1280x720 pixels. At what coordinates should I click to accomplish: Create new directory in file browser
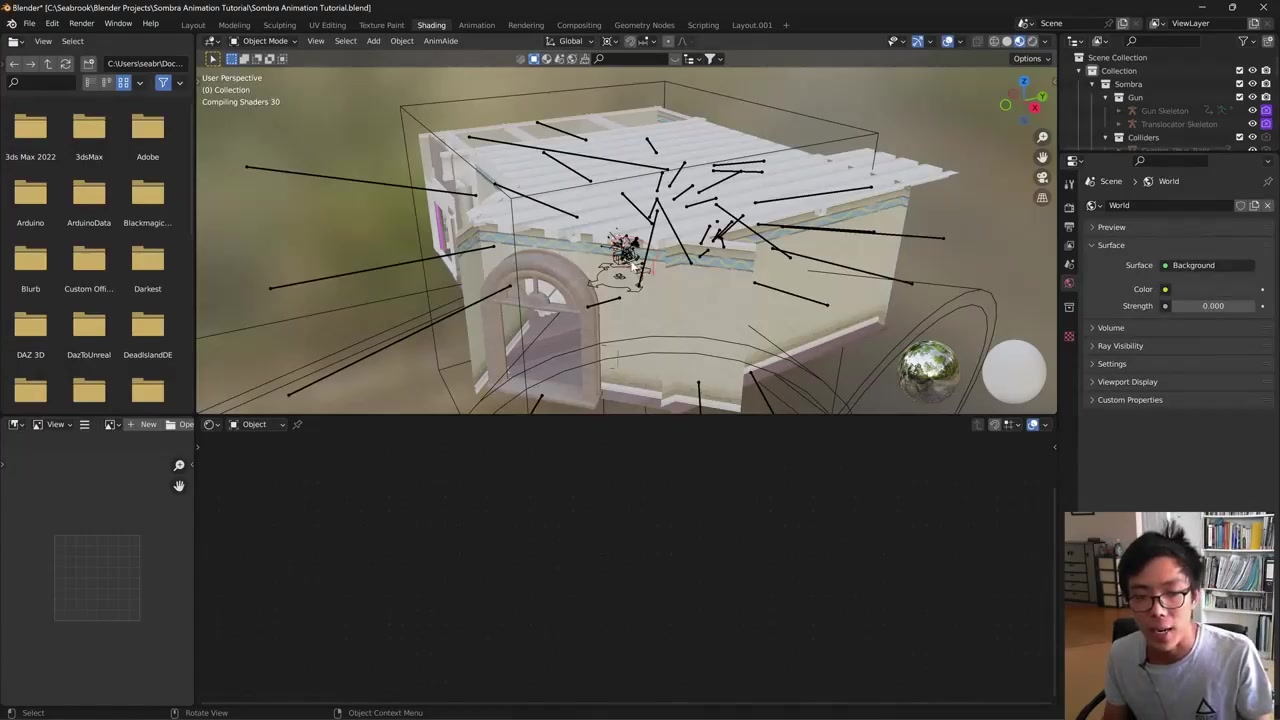pyautogui.click(x=89, y=64)
